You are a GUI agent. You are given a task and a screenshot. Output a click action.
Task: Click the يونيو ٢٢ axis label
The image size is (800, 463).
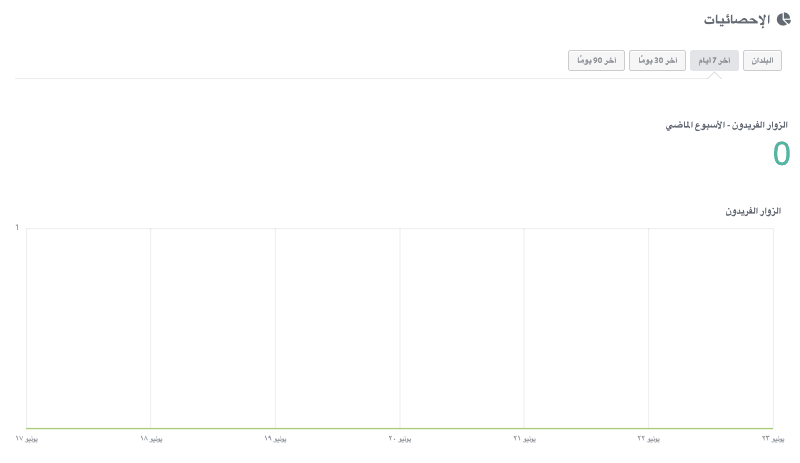[648, 438]
